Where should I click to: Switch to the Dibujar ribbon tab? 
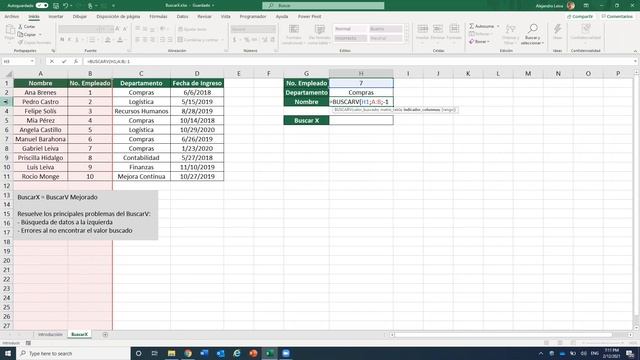[x=80, y=16]
